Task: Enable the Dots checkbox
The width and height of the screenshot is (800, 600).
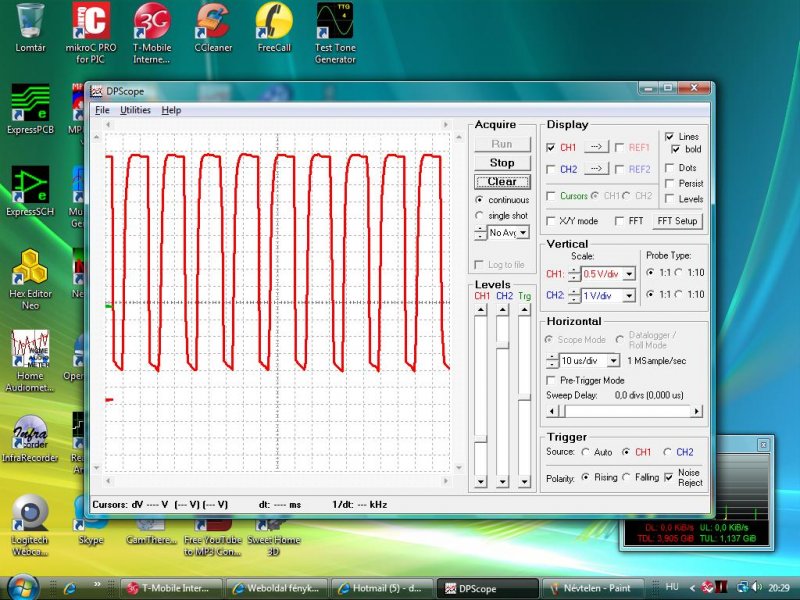Action: point(669,168)
